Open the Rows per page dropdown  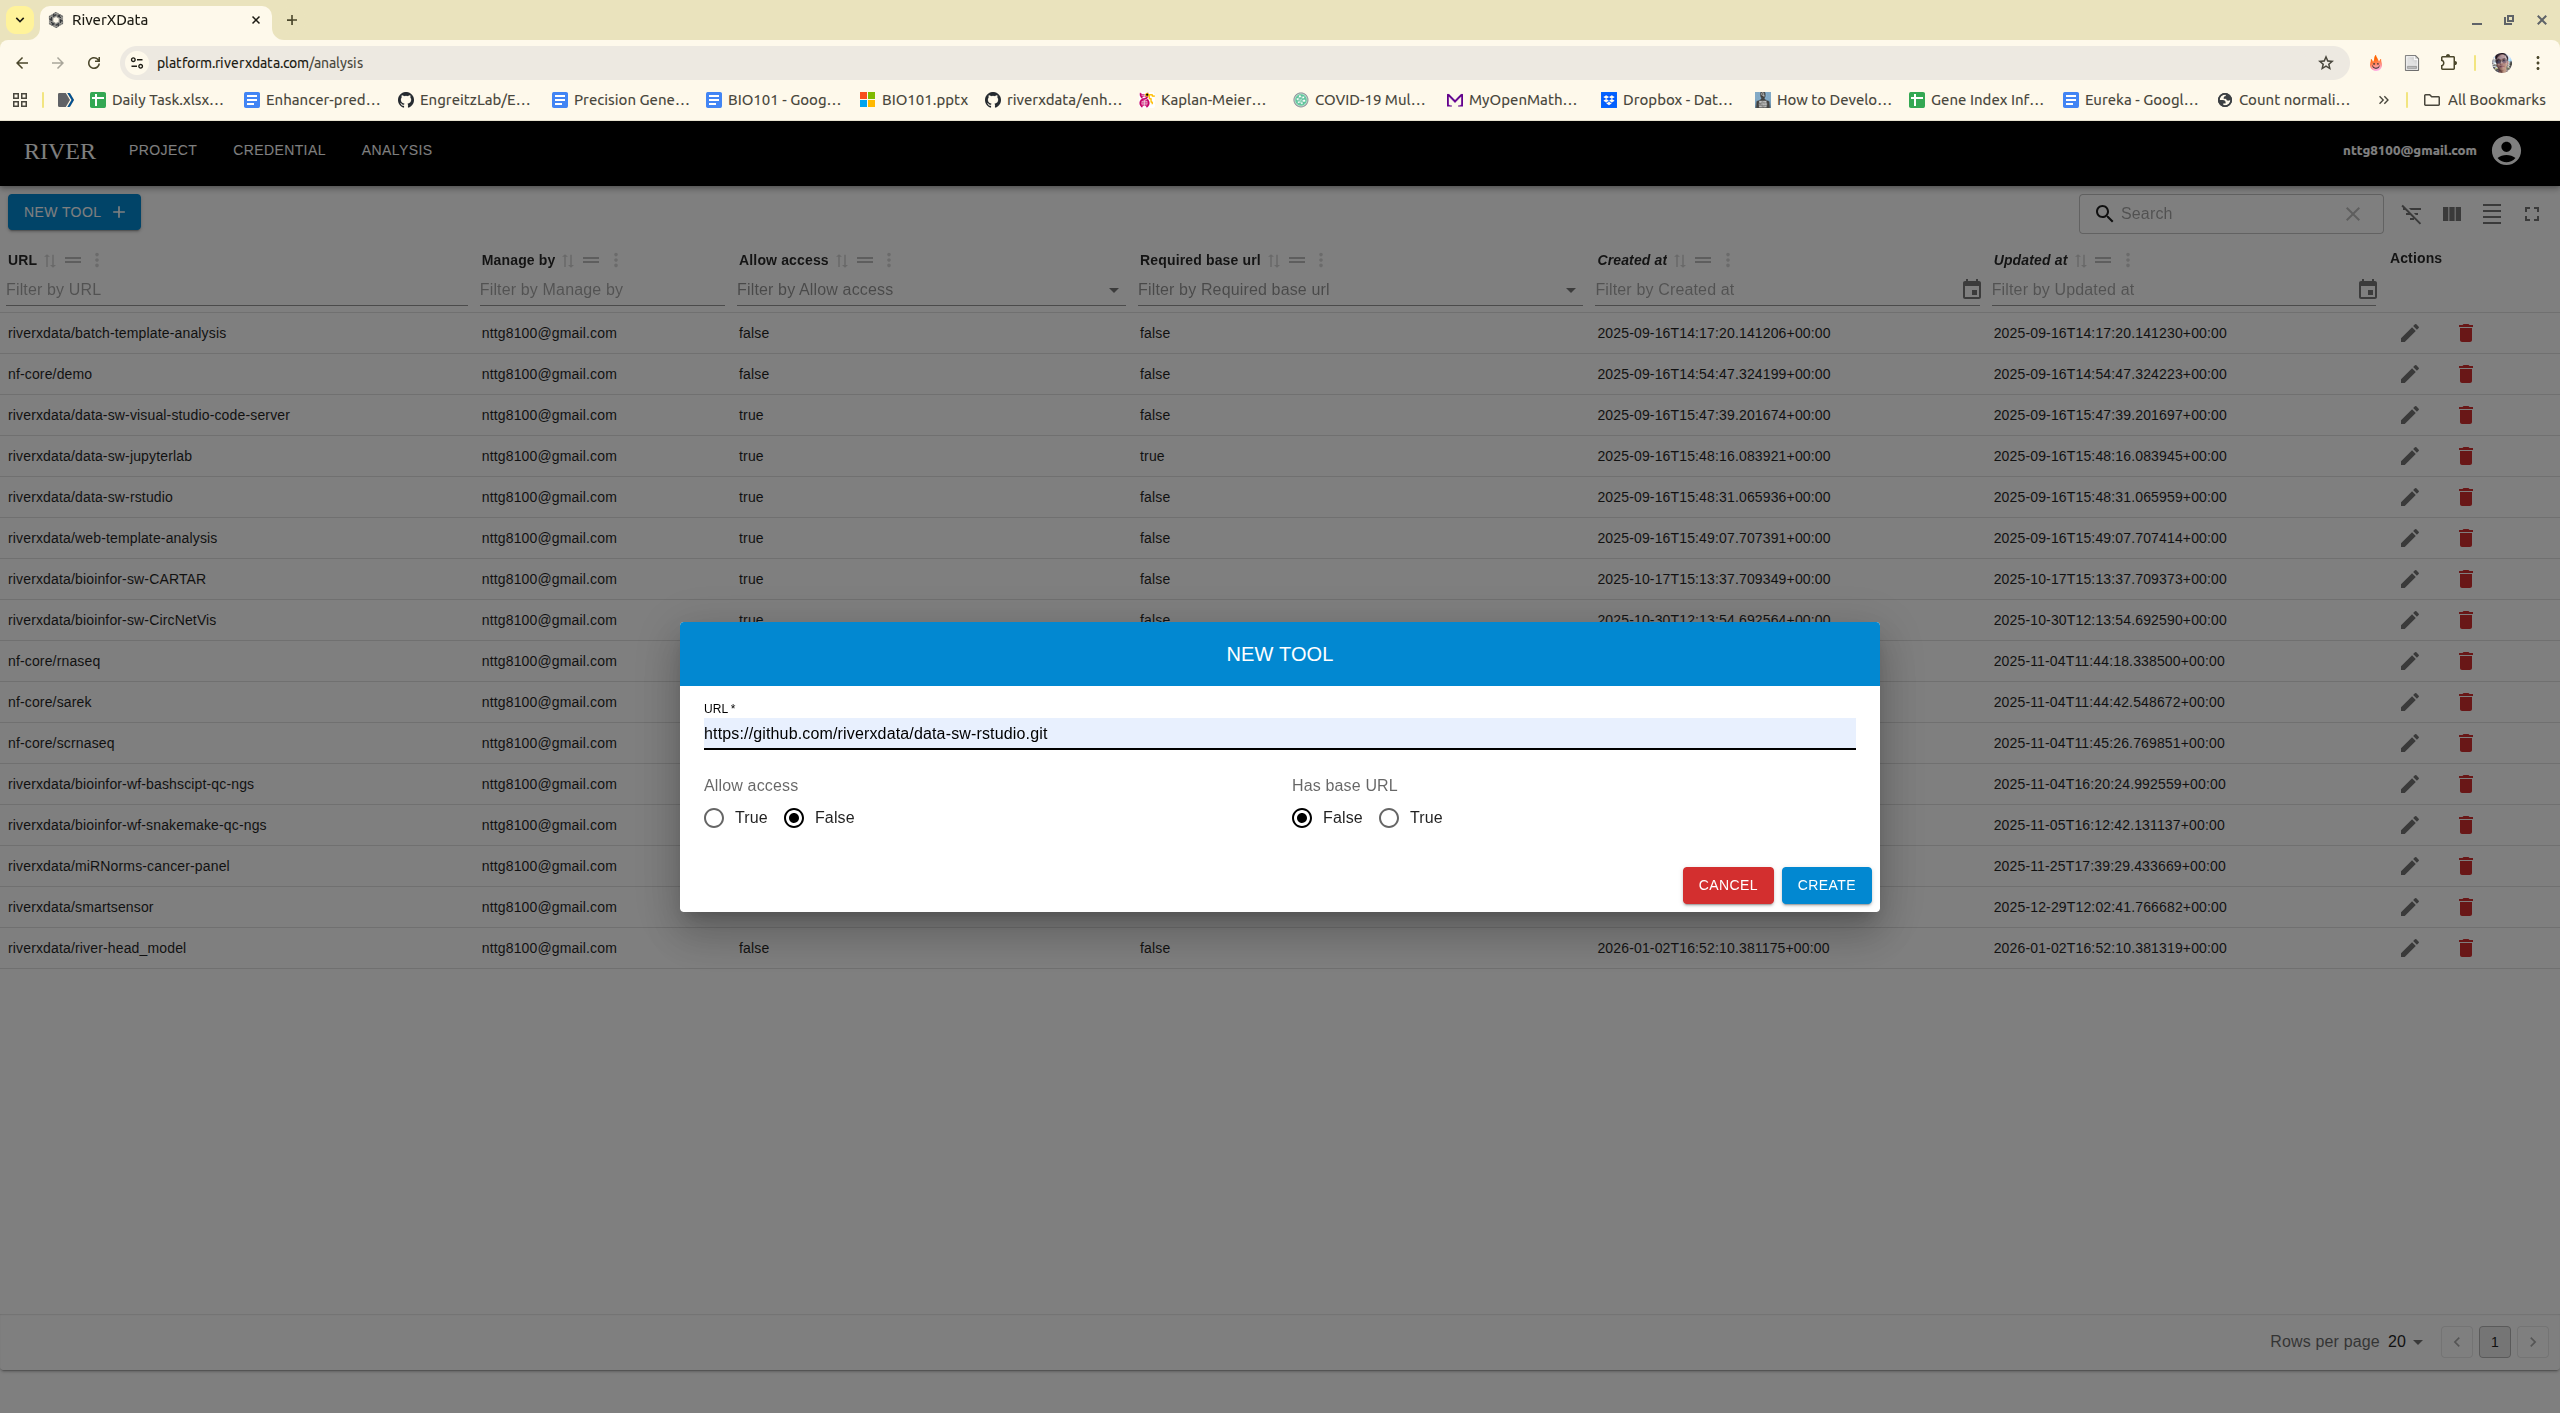pos(2409,1341)
